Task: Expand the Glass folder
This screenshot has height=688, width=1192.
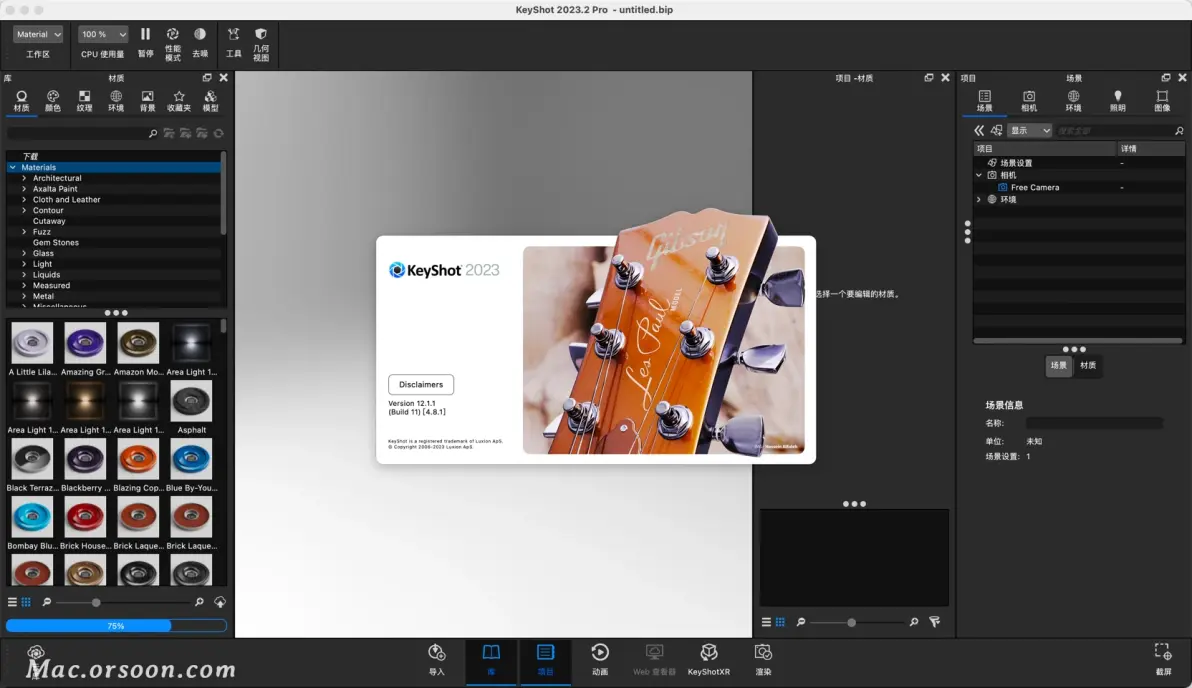Action: (x=24, y=253)
